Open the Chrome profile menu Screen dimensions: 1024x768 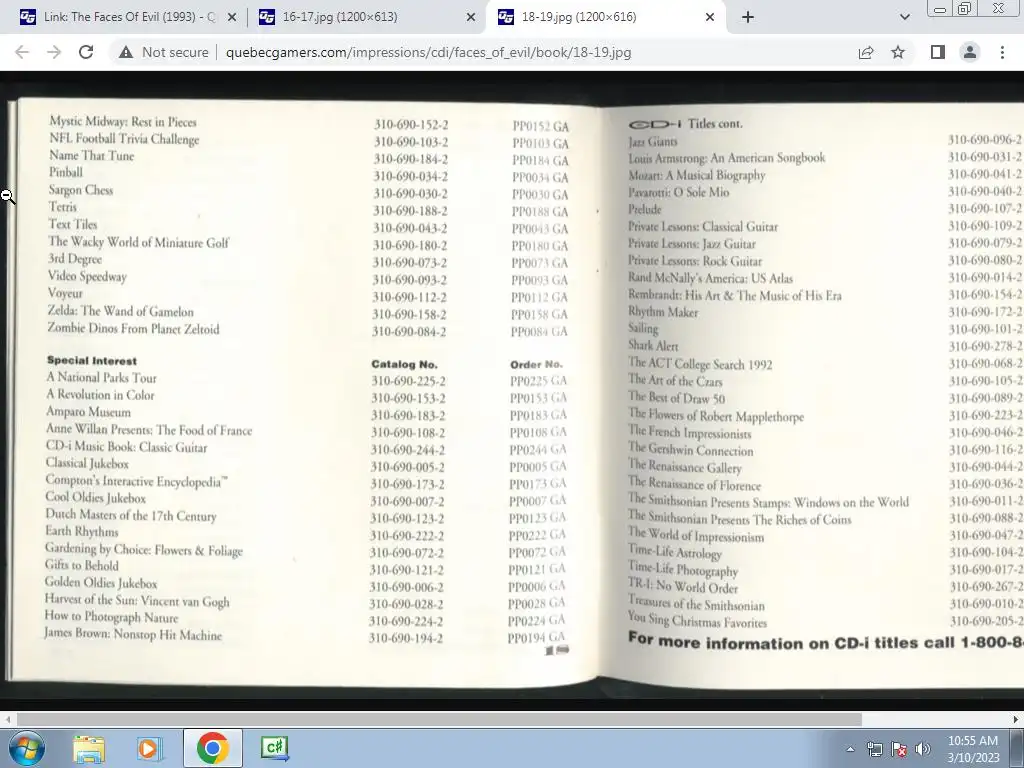click(970, 52)
